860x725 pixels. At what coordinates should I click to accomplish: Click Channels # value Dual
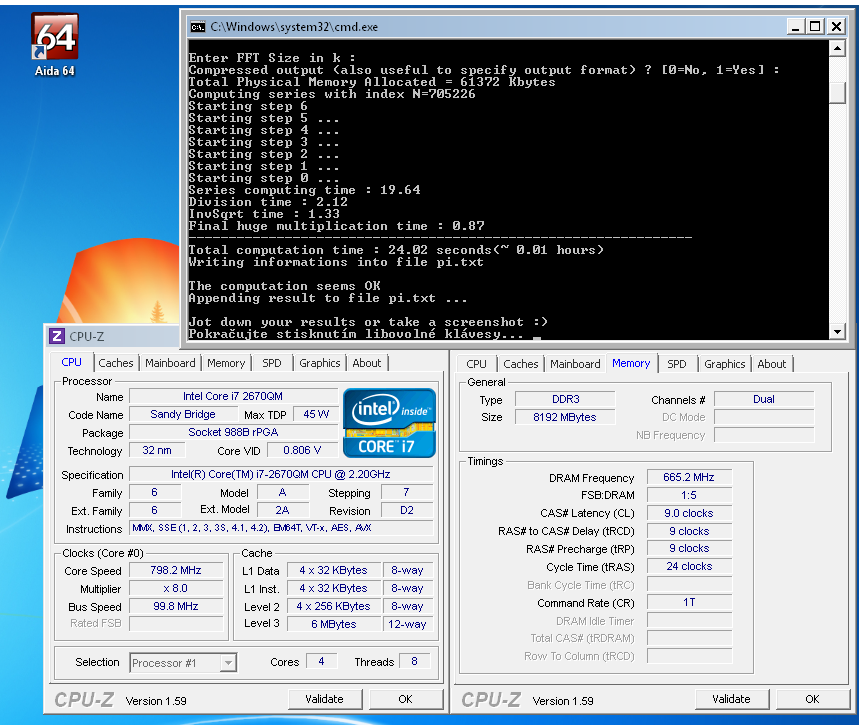click(764, 399)
